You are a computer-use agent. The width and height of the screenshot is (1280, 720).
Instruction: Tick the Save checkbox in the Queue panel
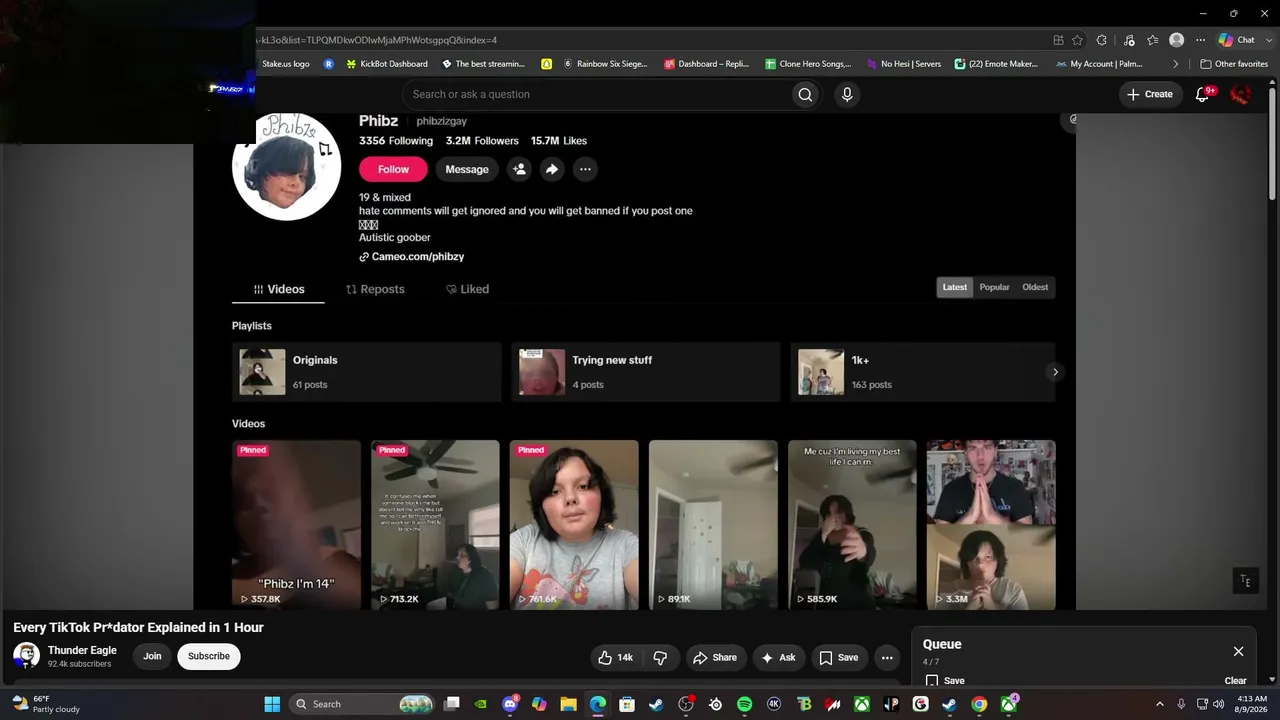click(932, 681)
